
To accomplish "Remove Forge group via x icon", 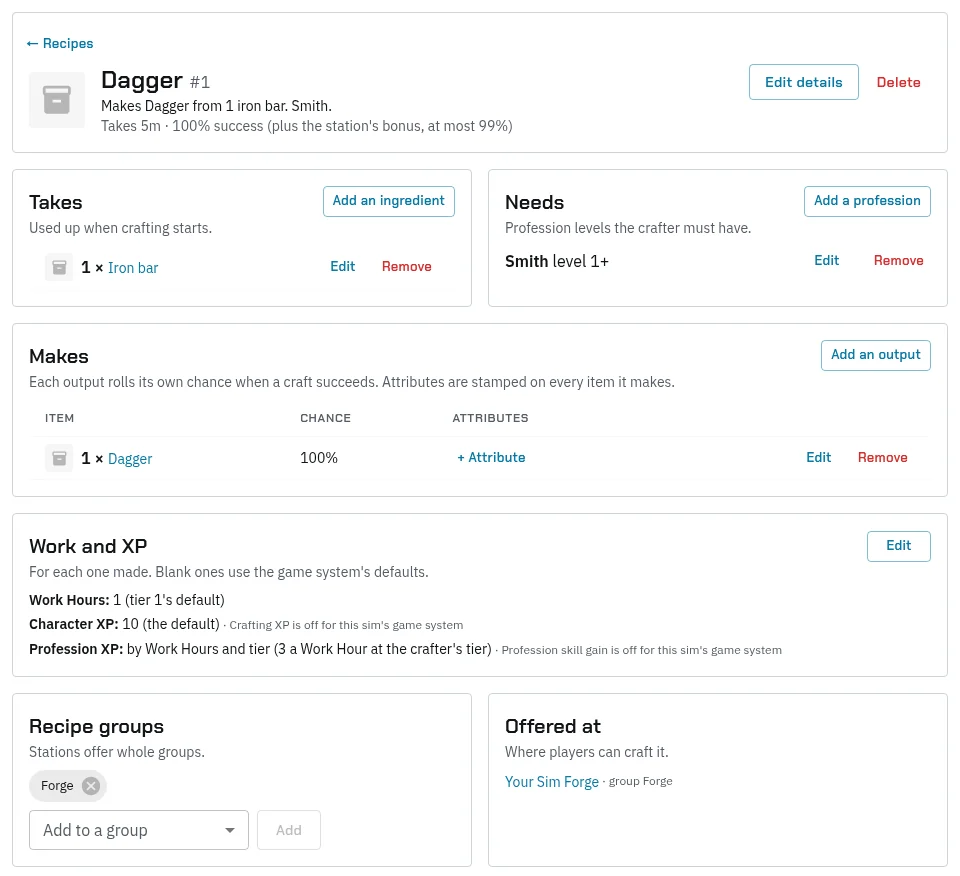I will tap(91, 785).
